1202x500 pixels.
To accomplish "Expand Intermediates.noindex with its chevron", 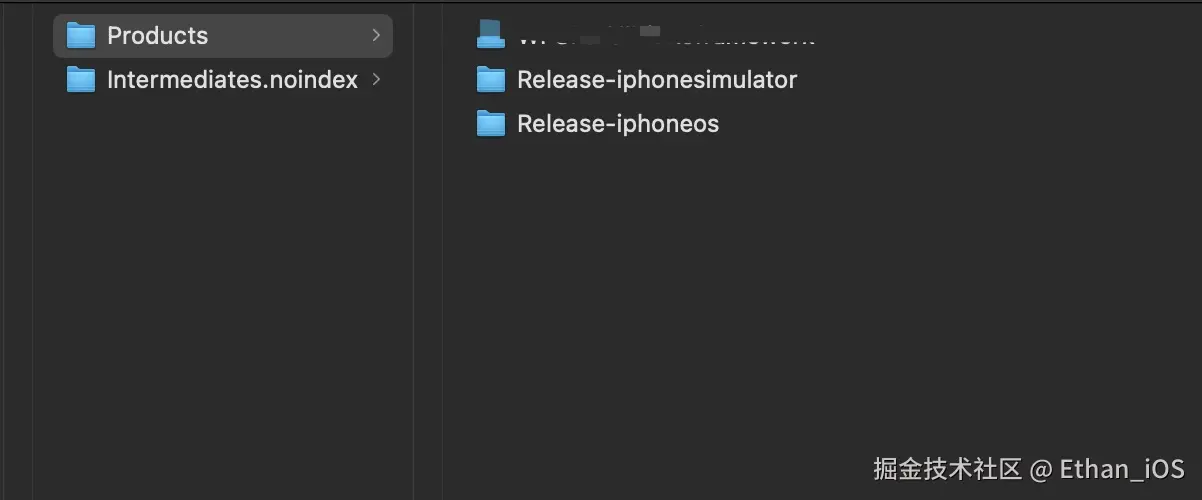I will click(376, 80).
